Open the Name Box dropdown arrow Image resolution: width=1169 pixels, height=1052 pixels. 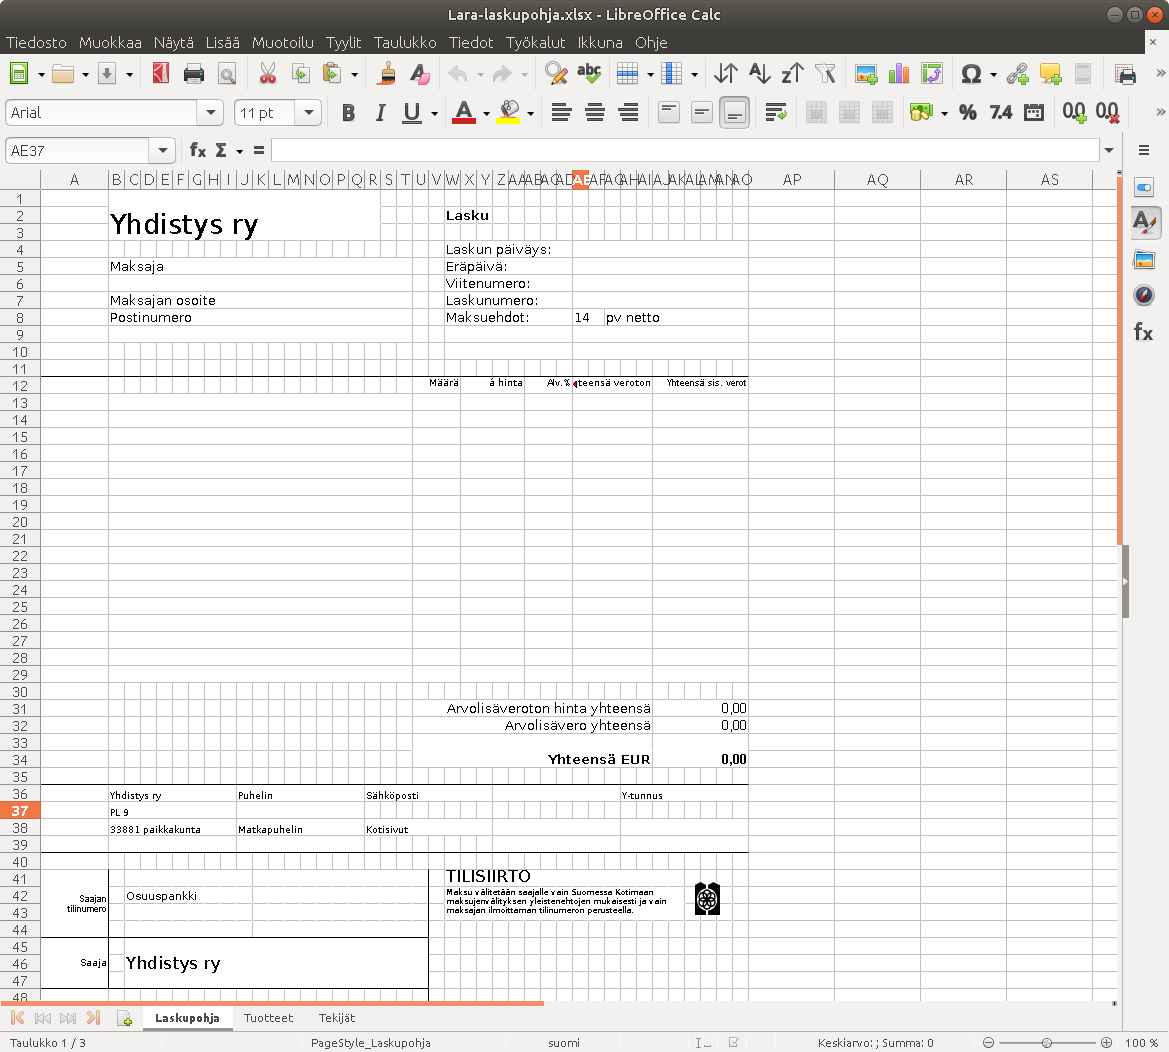pyautogui.click(x=163, y=151)
